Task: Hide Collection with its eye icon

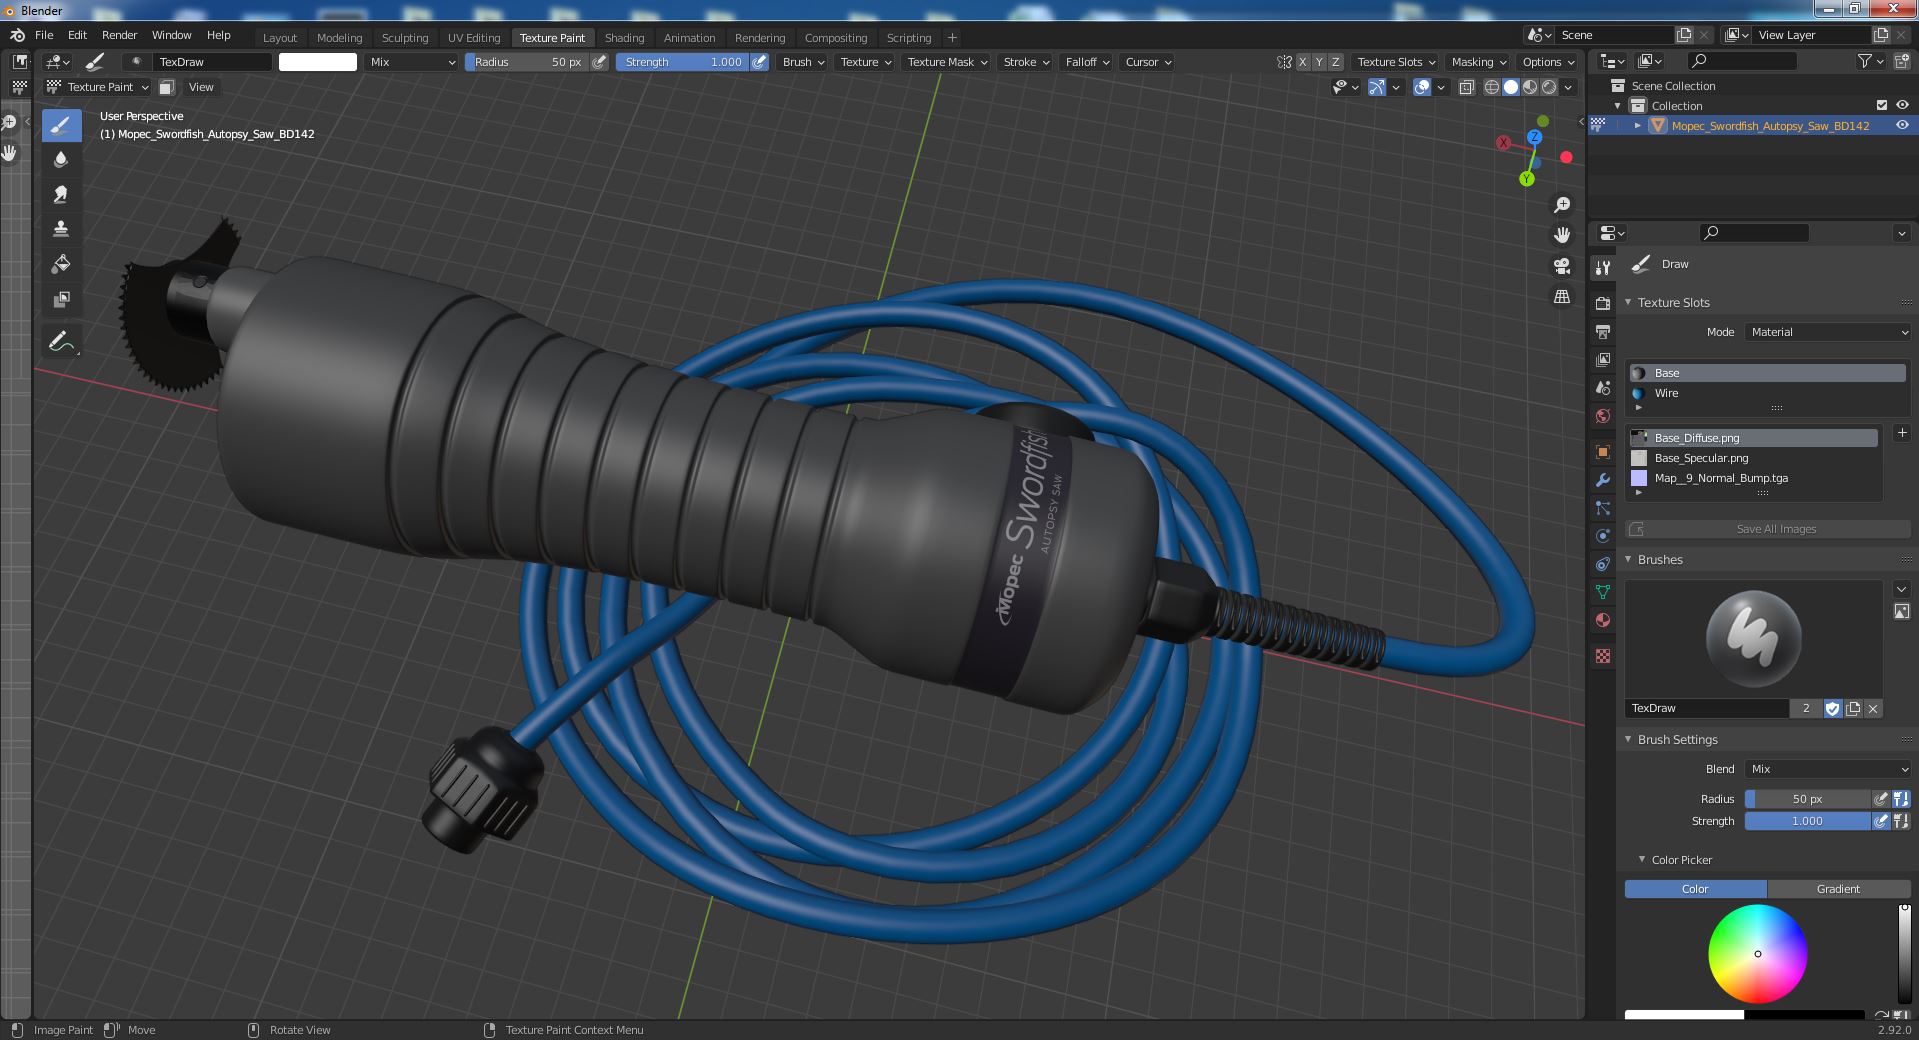Action: click(x=1902, y=105)
